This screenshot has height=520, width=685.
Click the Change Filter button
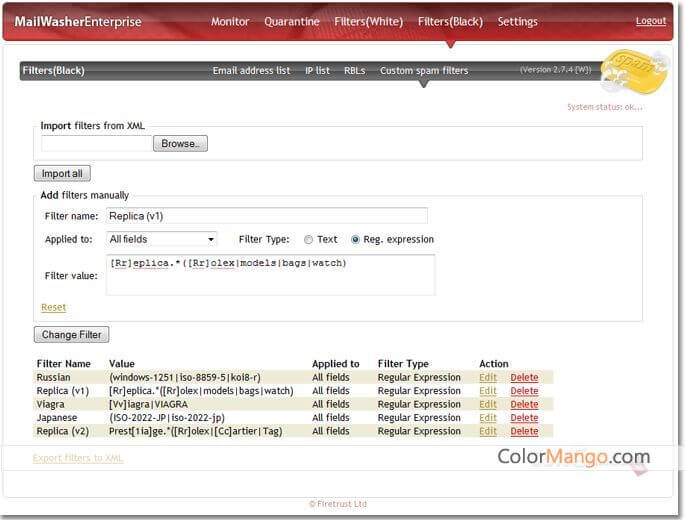[x=71, y=335]
